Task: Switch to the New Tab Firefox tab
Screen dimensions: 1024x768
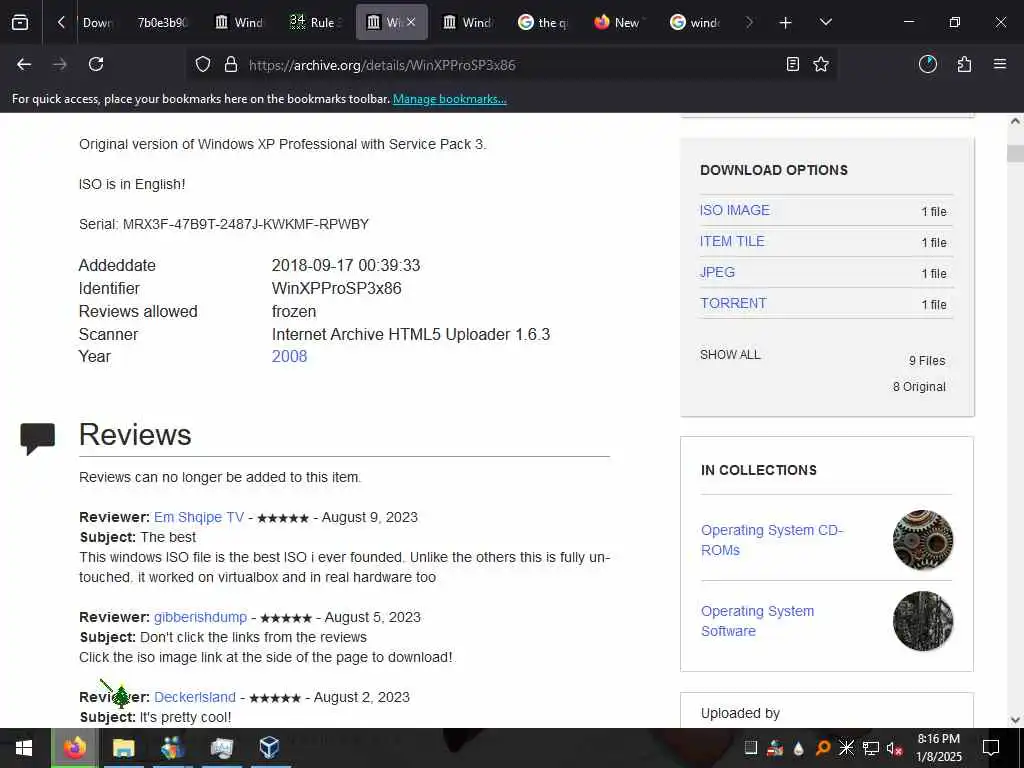Action: [x=618, y=22]
